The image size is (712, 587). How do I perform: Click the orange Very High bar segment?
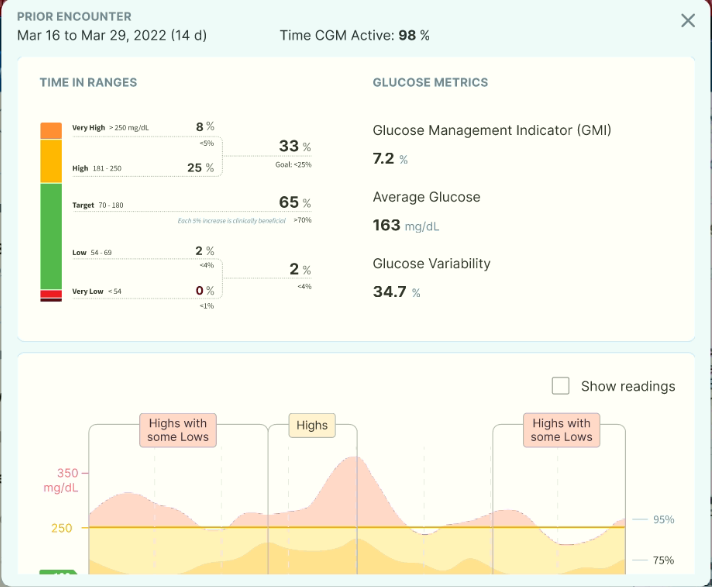click(x=51, y=131)
